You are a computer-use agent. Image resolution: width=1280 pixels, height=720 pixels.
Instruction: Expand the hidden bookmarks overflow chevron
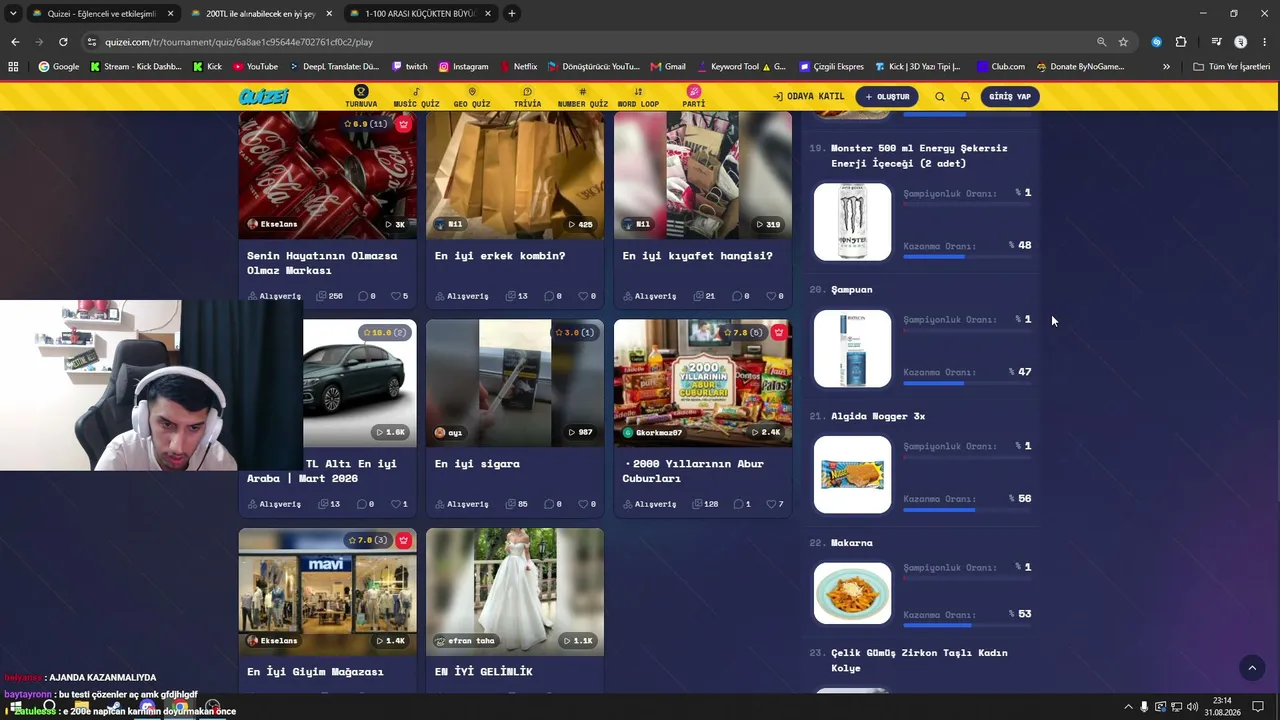click(1166, 67)
